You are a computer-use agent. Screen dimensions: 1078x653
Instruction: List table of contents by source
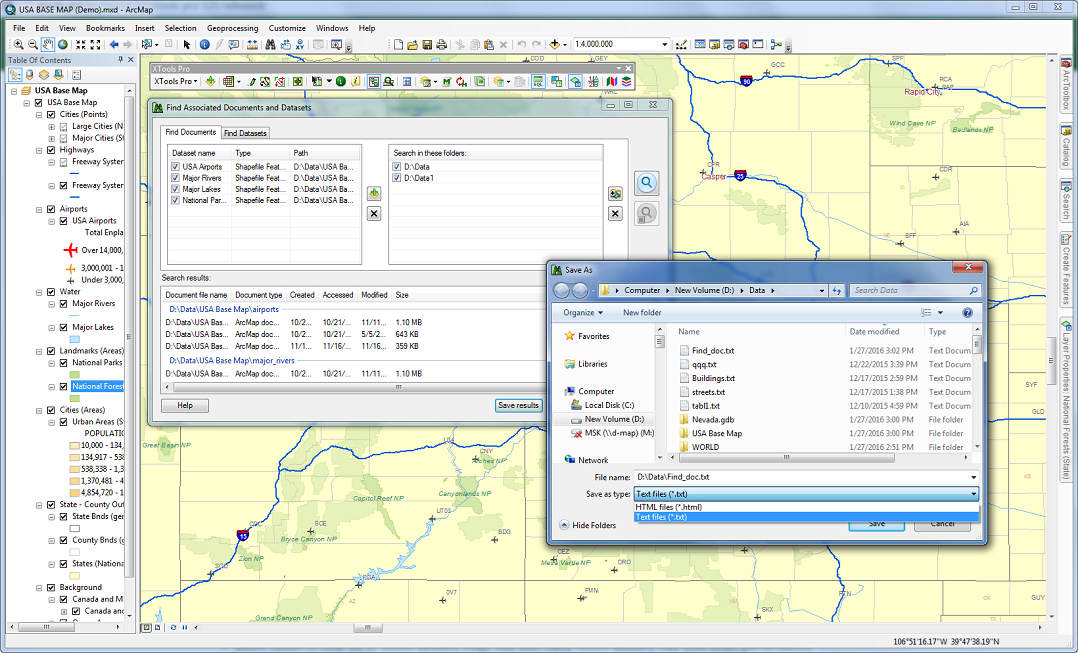point(30,74)
